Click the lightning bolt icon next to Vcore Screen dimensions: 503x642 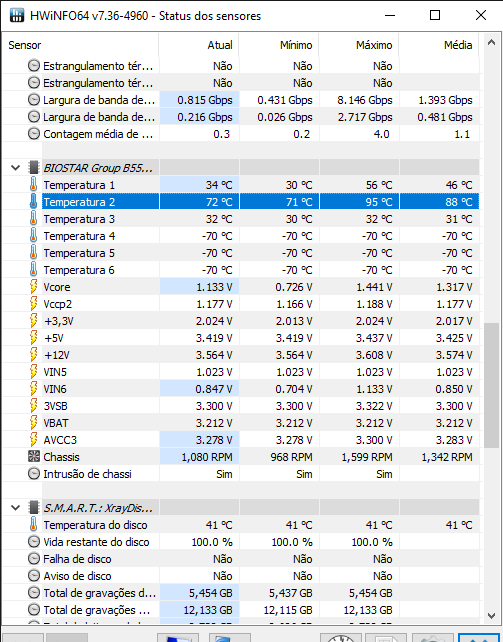[x=34, y=287]
